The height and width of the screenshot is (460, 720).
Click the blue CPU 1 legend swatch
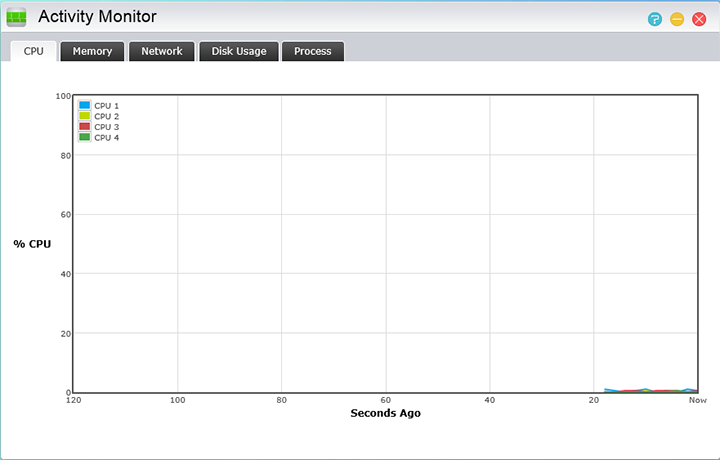[x=85, y=105]
